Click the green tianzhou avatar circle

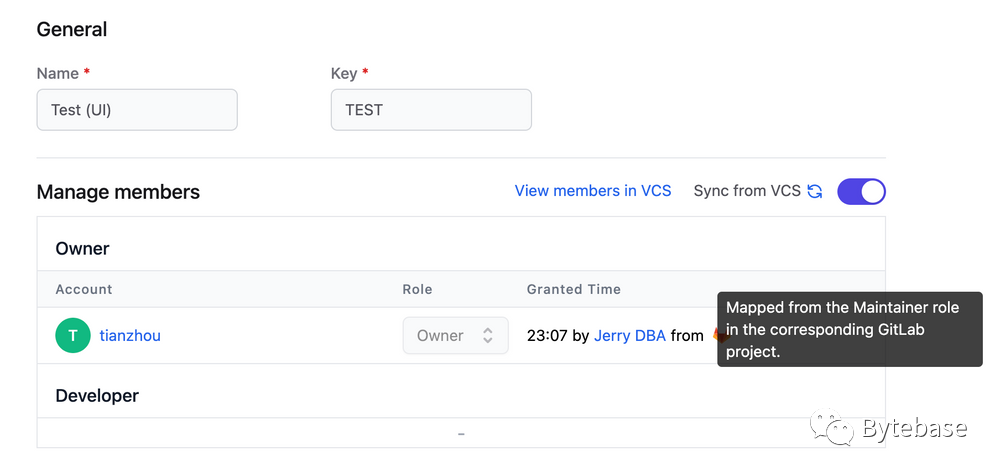pyautogui.click(x=73, y=336)
